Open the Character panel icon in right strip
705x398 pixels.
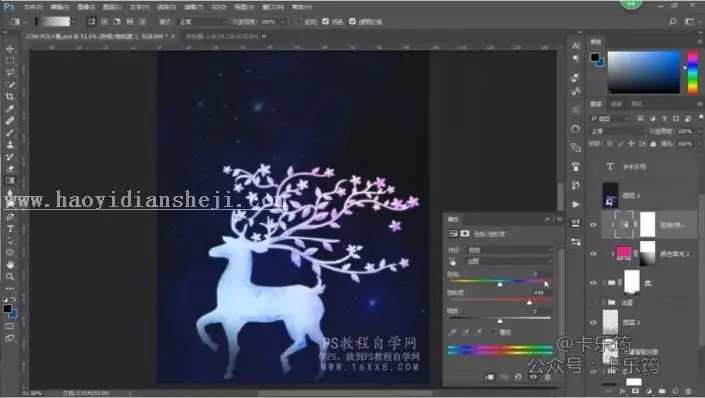click(576, 45)
